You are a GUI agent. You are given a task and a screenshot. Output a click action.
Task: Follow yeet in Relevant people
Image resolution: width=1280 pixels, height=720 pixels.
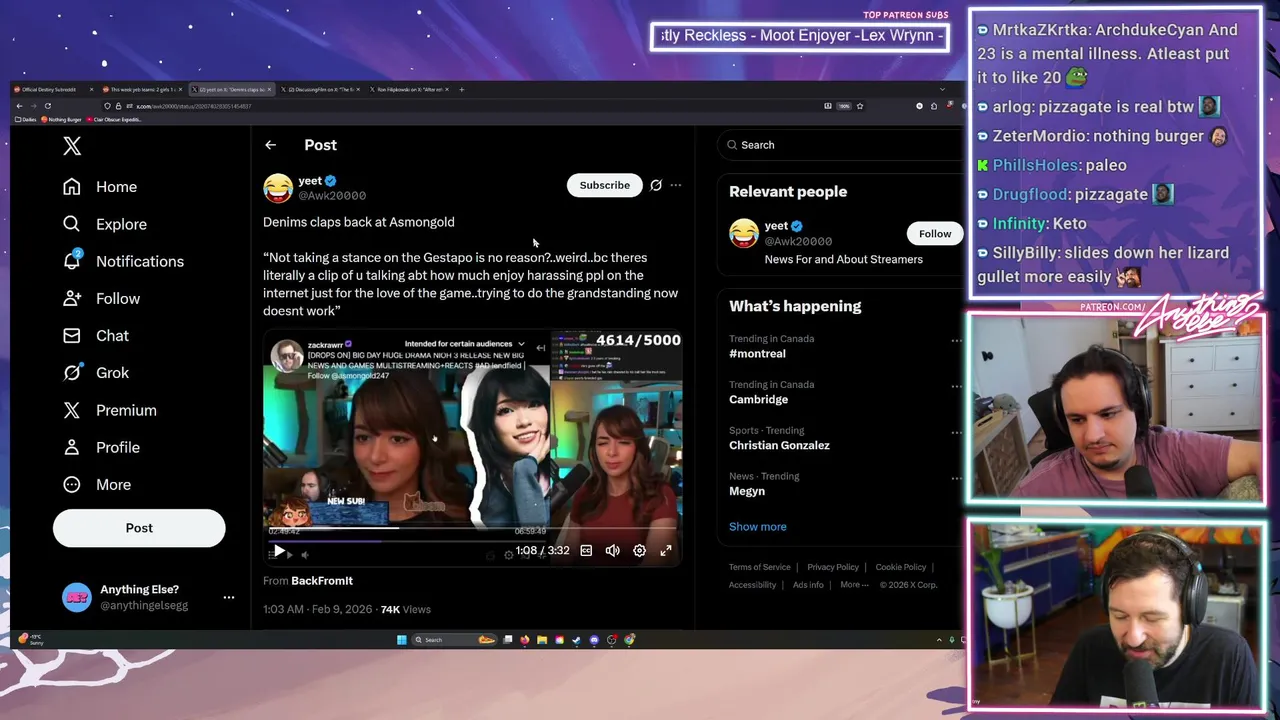(935, 234)
